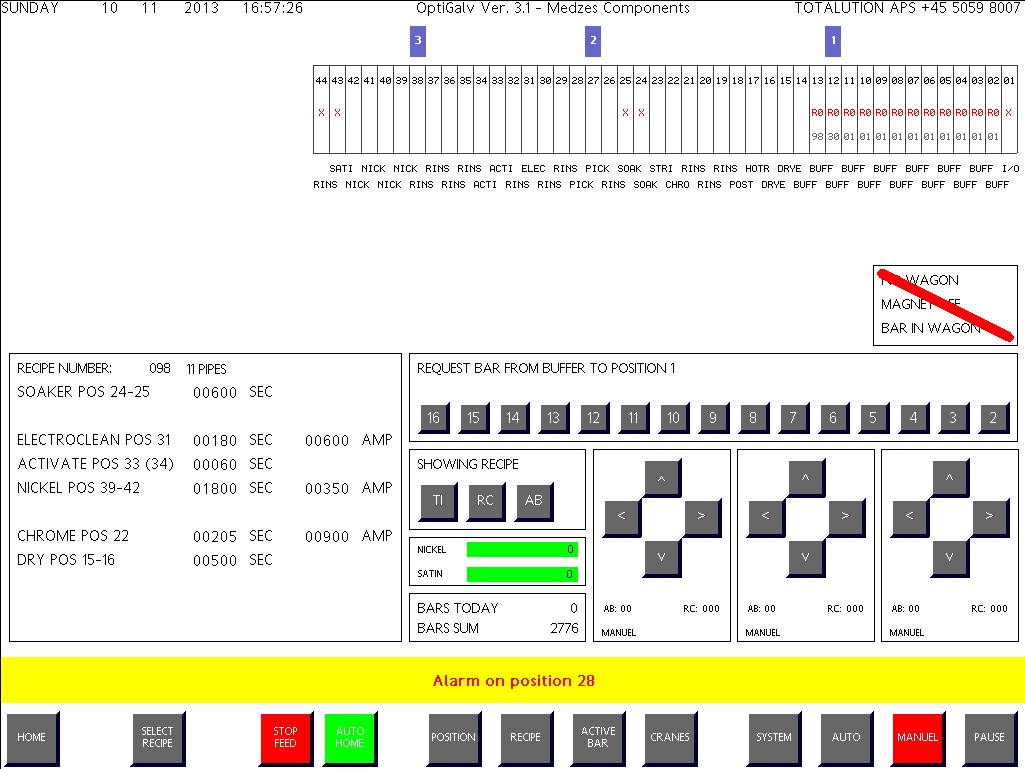
Task: Request bar from buffer 15
Action: (474, 419)
